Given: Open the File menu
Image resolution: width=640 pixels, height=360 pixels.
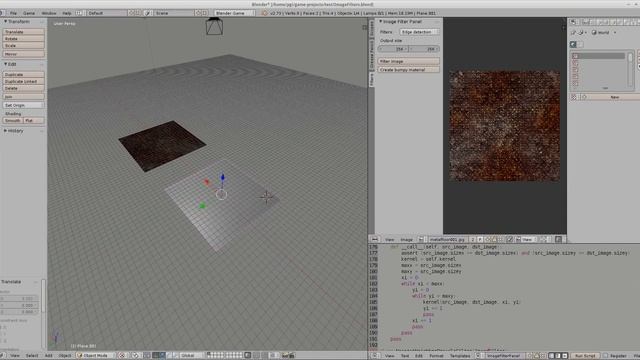Looking at the screenshot, I should (x=13, y=13).
